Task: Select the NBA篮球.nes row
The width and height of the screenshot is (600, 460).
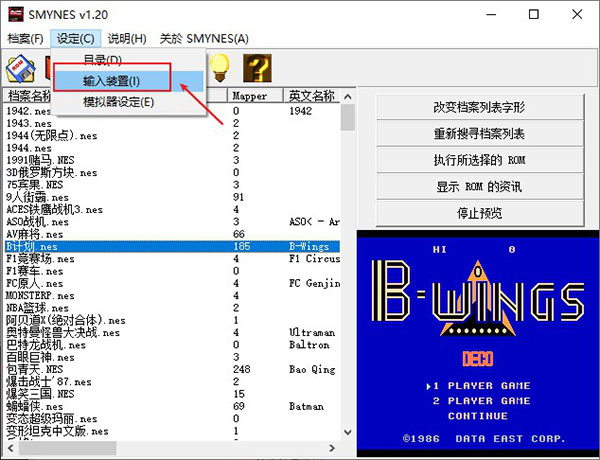Action: [x=172, y=308]
